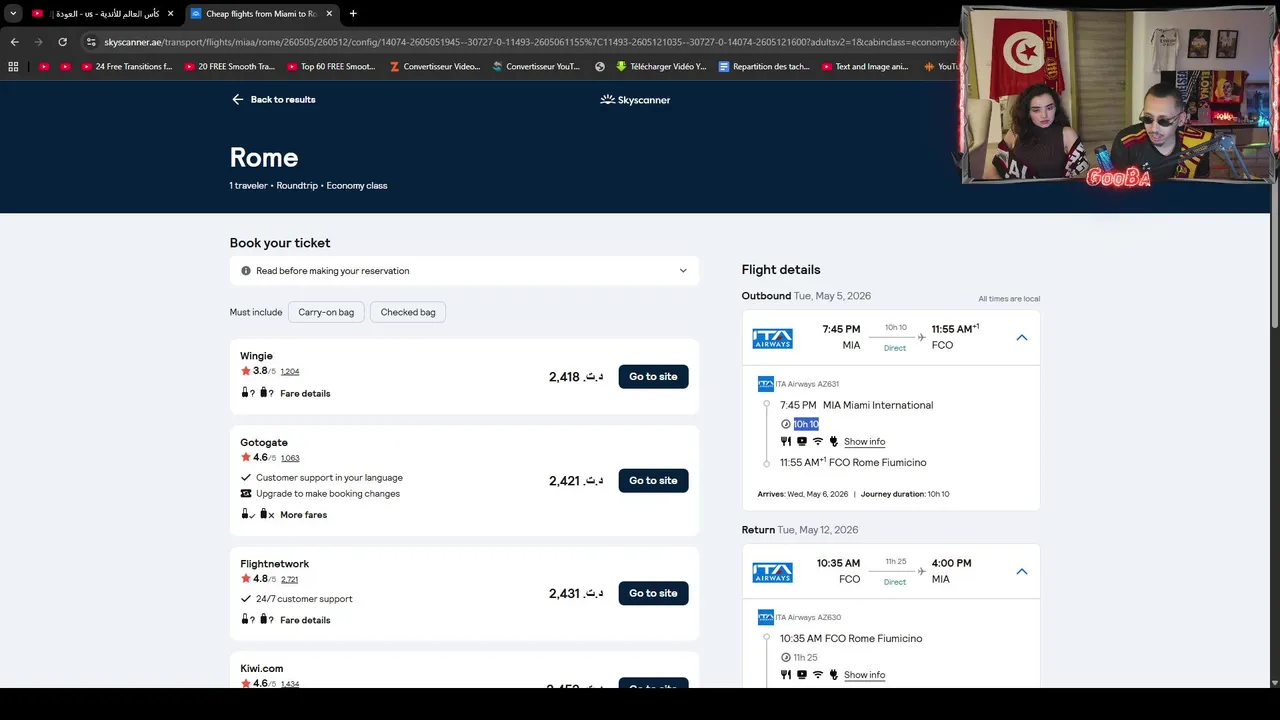Viewport: 1280px width, 720px height.
Task: Go to site for Wingie
Action: 653,377
